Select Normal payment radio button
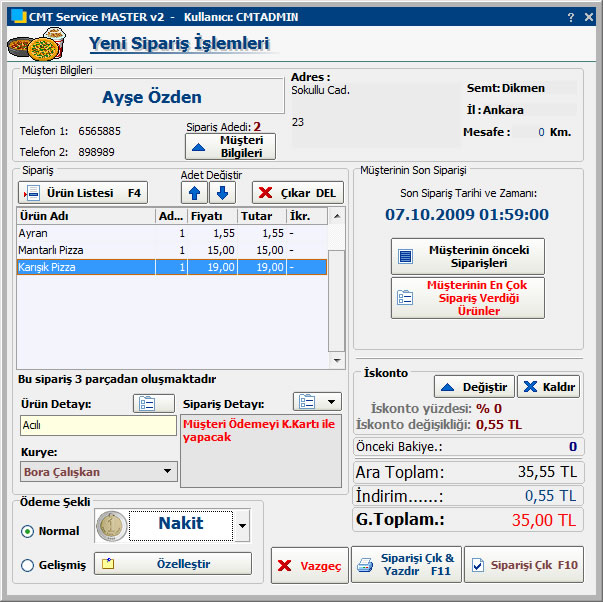 [27, 531]
